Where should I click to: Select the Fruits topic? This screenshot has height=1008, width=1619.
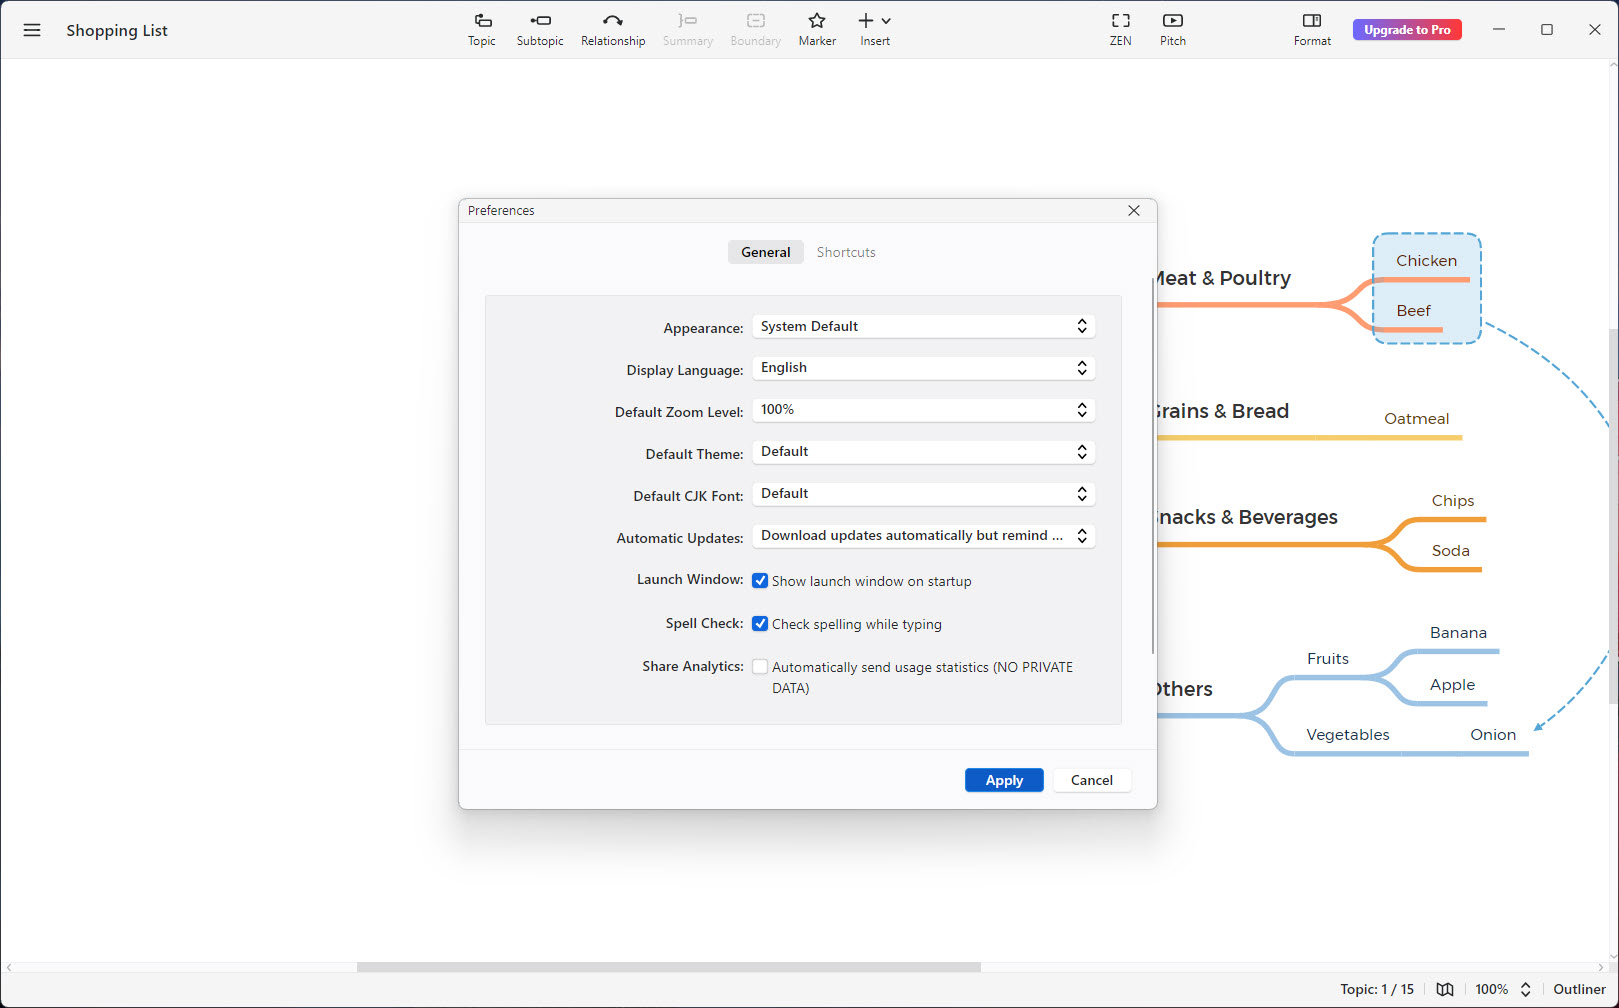click(x=1327, y=659)
